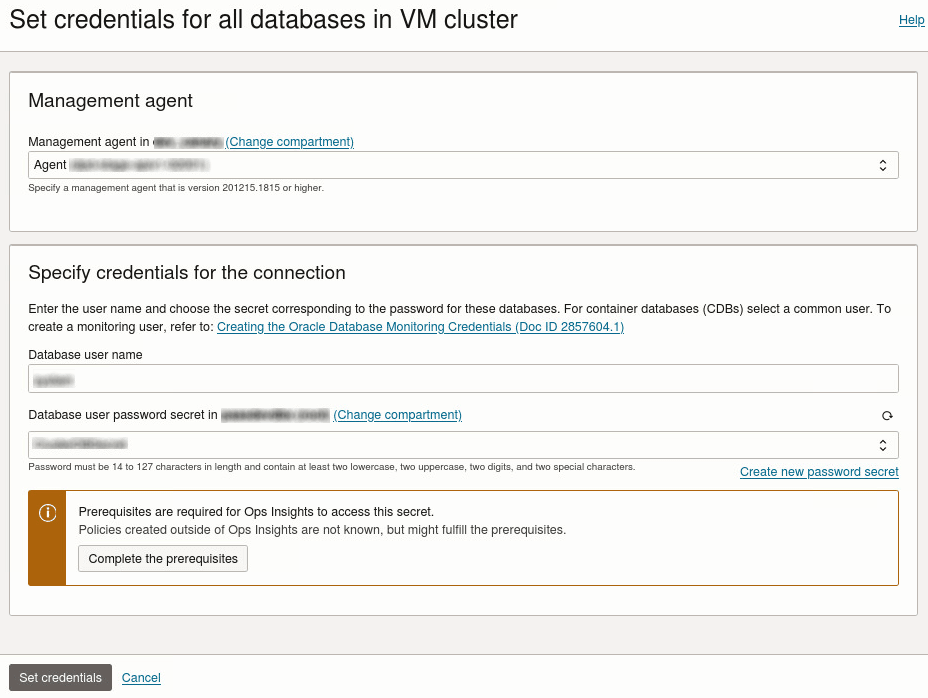Open the Help link

click(911, 19)
